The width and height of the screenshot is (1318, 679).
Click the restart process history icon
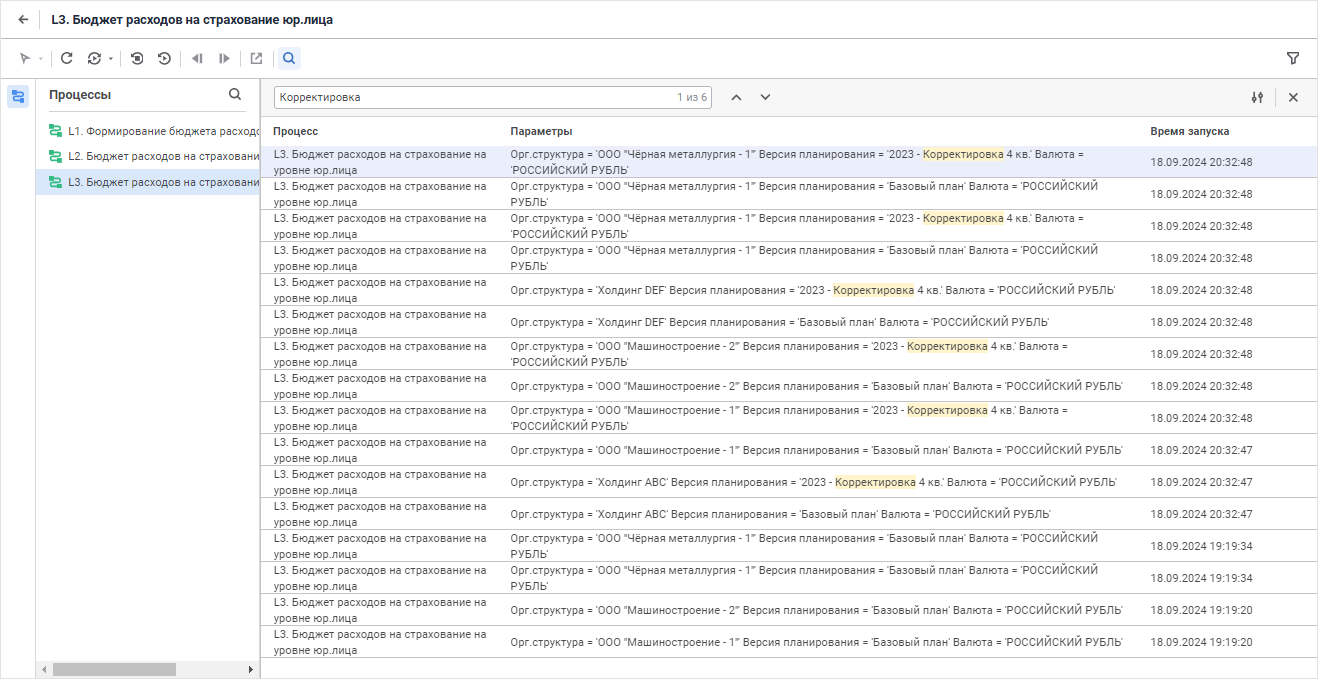164,59
